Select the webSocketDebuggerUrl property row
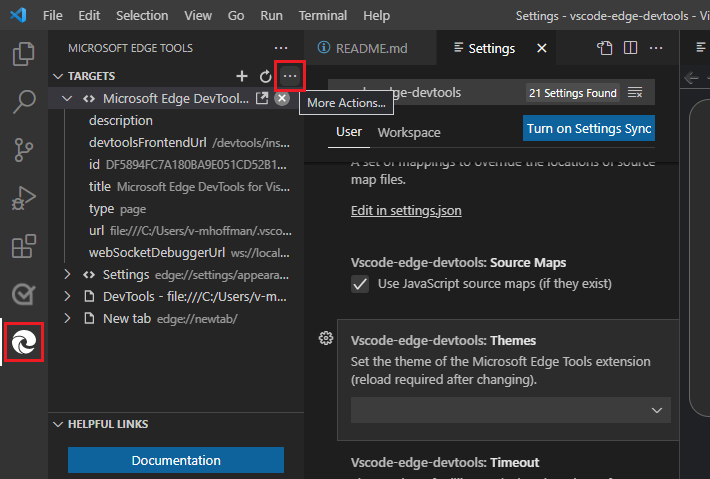Image resolution: width=710 pixels, height=479 pixels. coord(177,253)
